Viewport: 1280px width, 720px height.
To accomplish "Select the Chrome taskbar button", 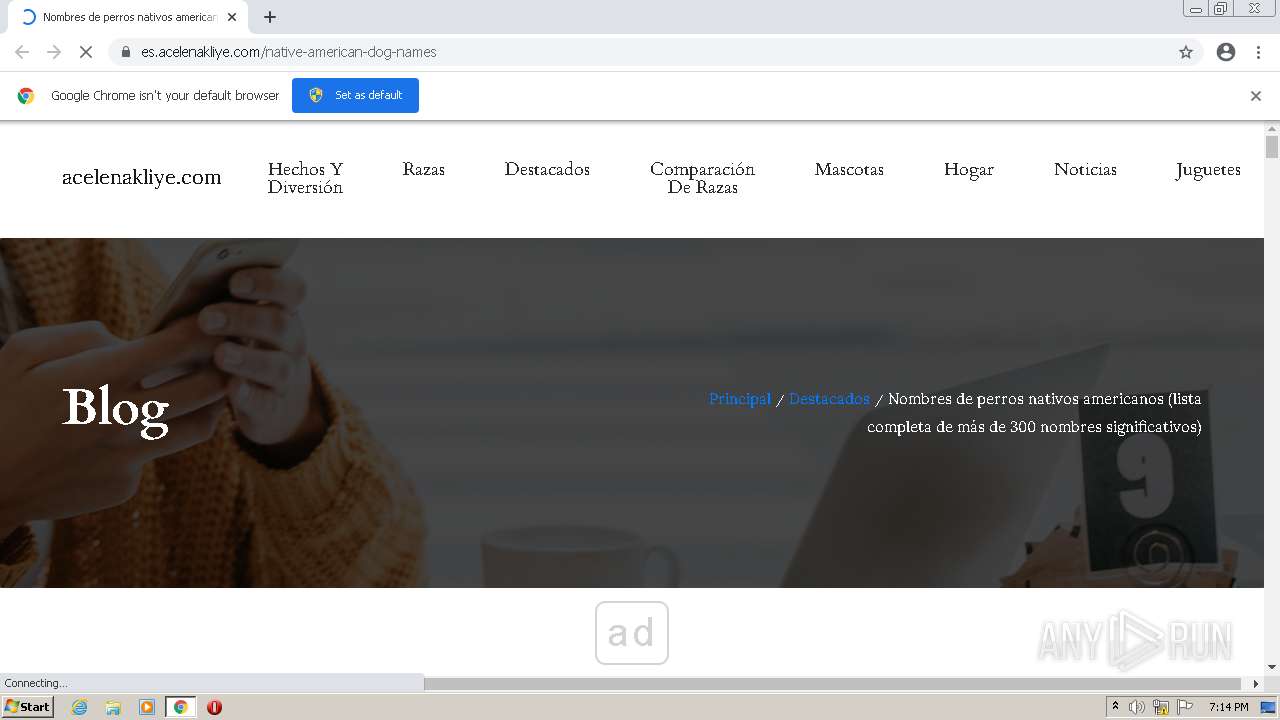I will click(x=180, y=707).
